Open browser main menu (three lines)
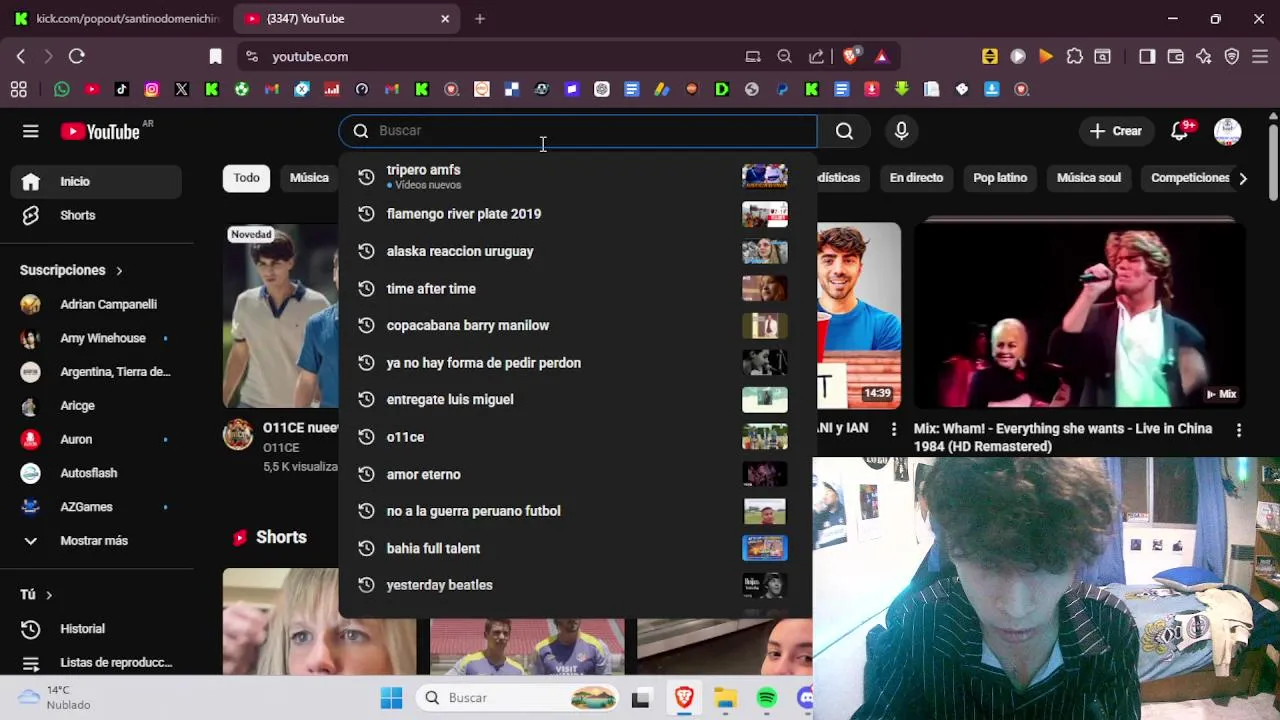 coord(1260,57)
